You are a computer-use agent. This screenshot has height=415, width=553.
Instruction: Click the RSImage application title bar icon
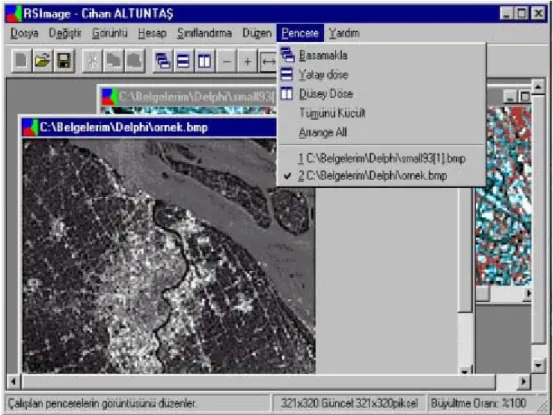14,14
